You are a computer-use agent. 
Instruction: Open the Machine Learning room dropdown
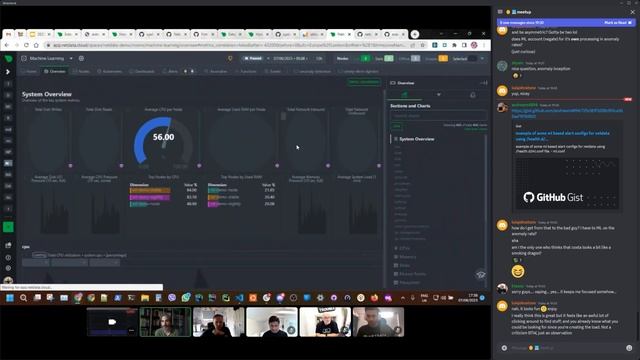click(x=71, y=58)
